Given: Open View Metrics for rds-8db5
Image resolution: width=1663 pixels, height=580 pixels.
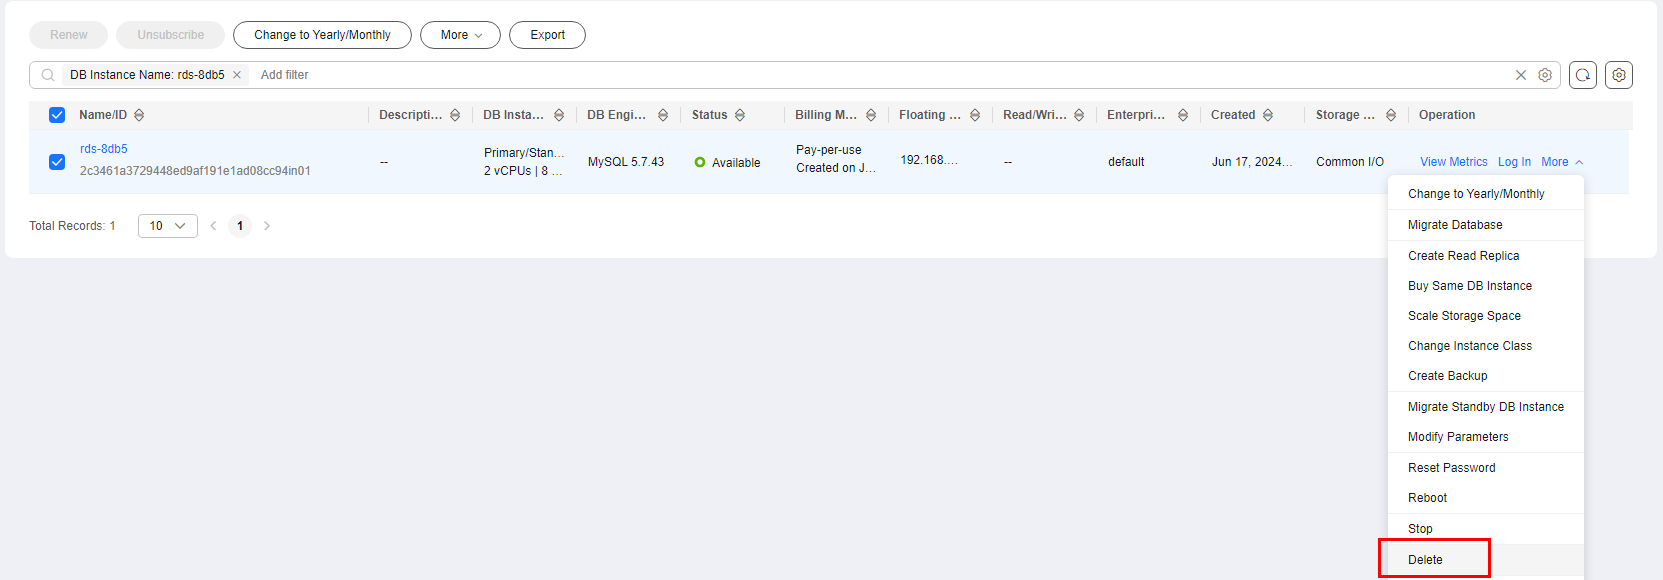Looking at the screenshot, I should [x=1454, y=162].
